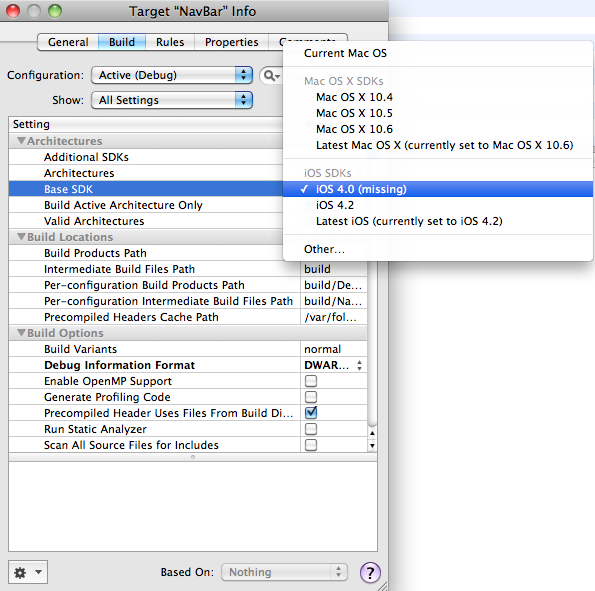Click the search magnifier icon in search field
Screen dimensions: 595x591
pos(271,76)
